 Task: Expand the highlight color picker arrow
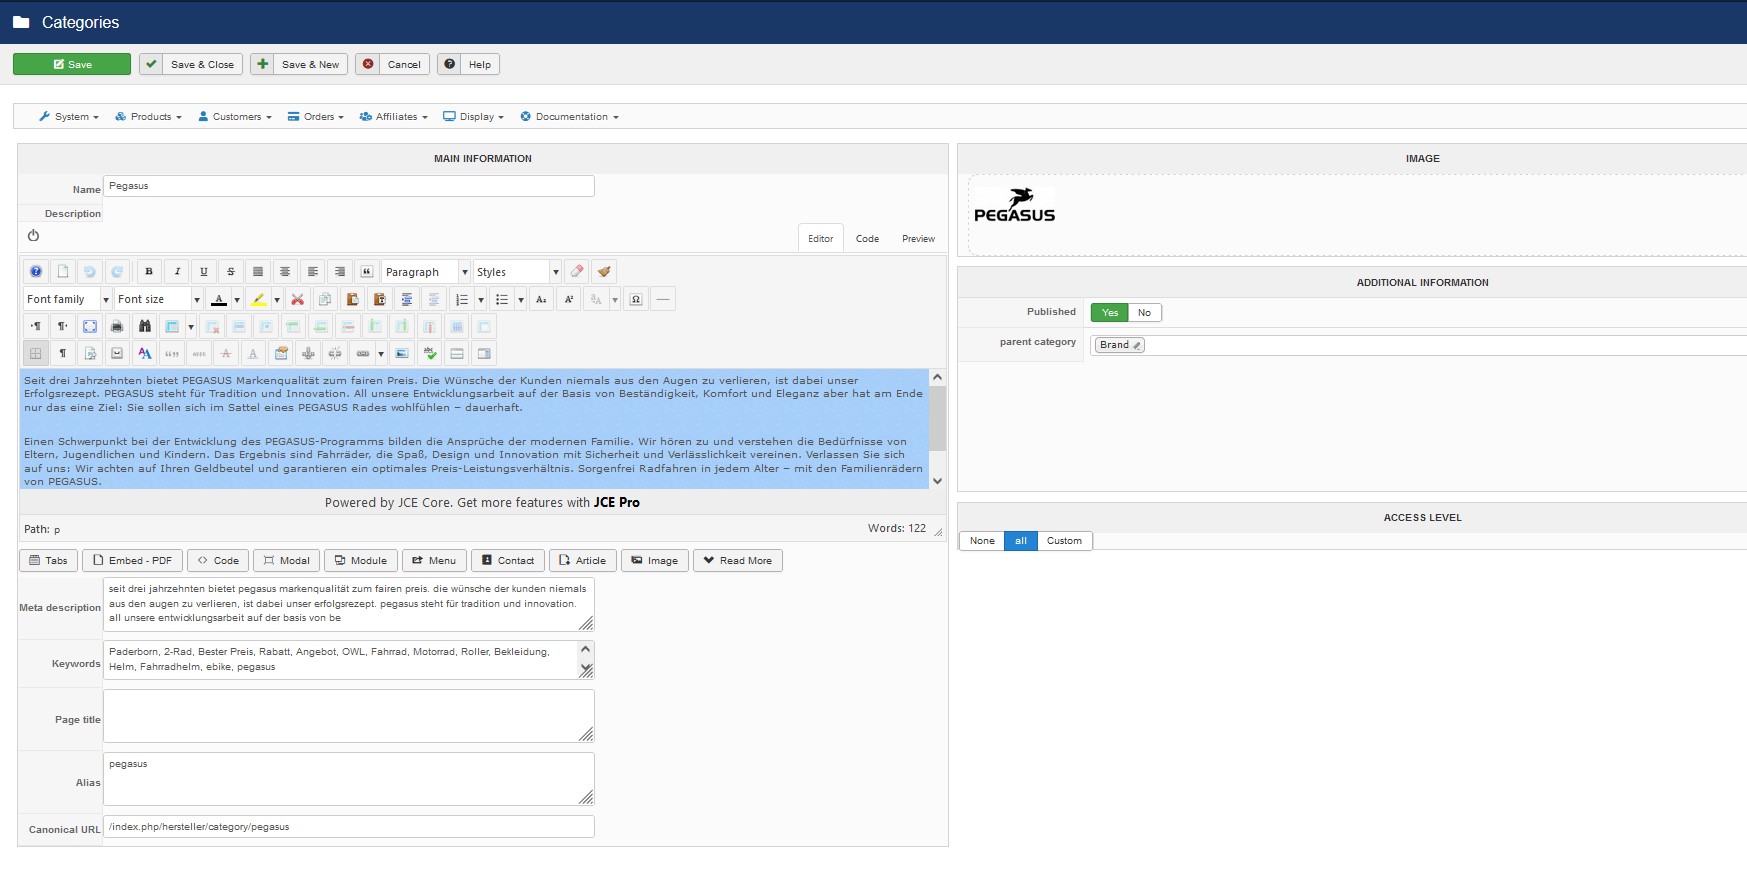[x=277, y=299]
